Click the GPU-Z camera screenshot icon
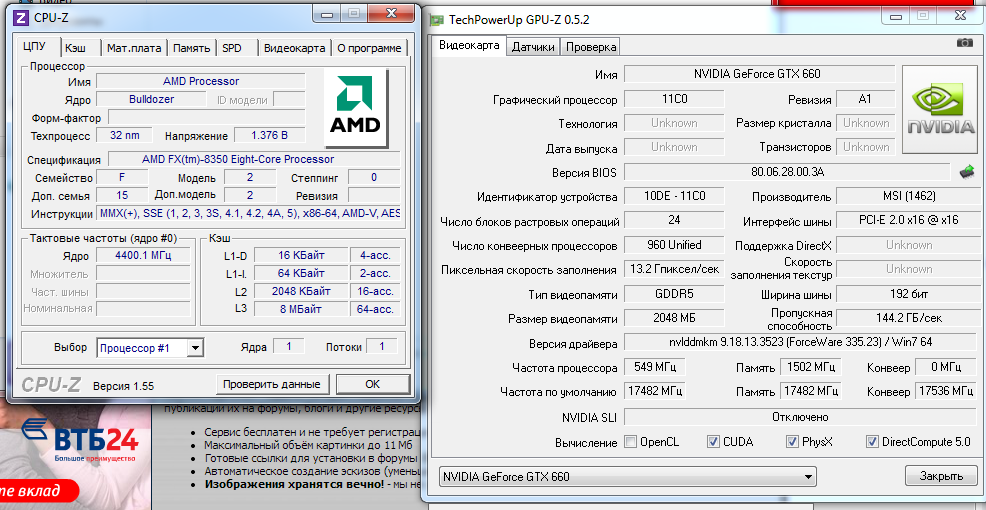Screen dimensions: 986x510 [x=964, y=42]
